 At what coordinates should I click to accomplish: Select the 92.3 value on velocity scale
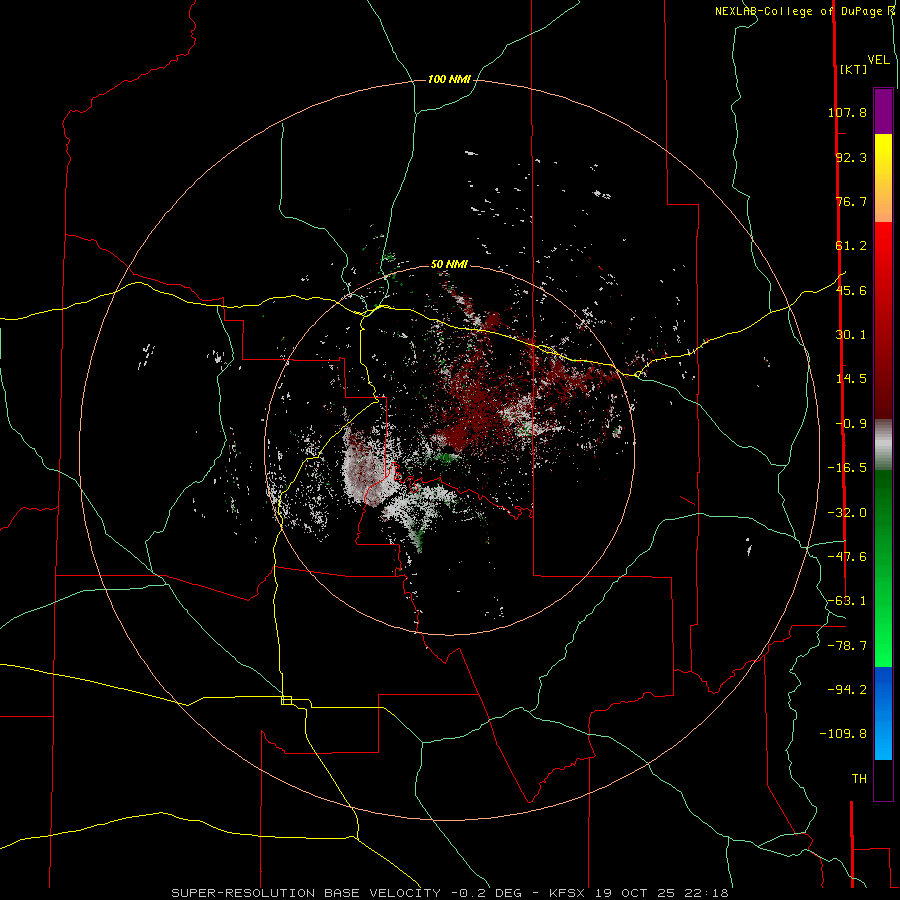[851, 157]
